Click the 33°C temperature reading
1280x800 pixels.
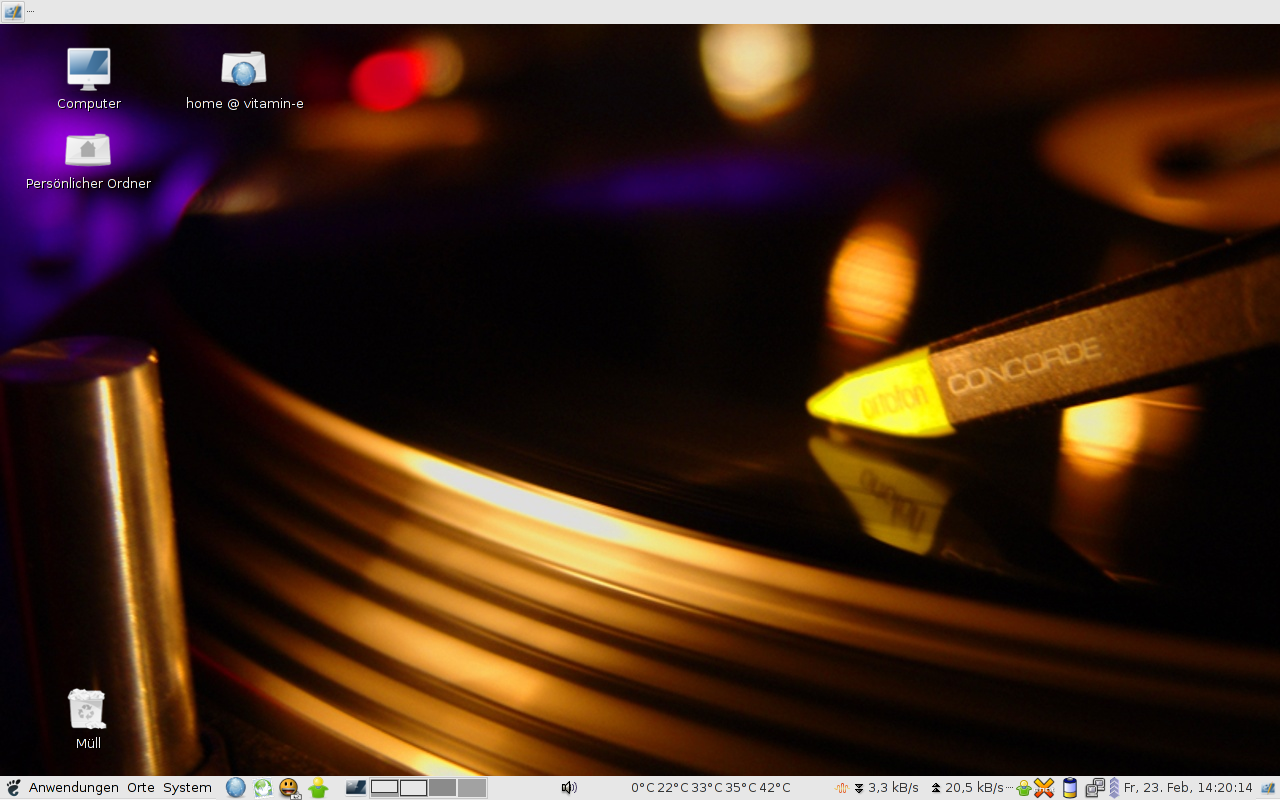[707, 788]
